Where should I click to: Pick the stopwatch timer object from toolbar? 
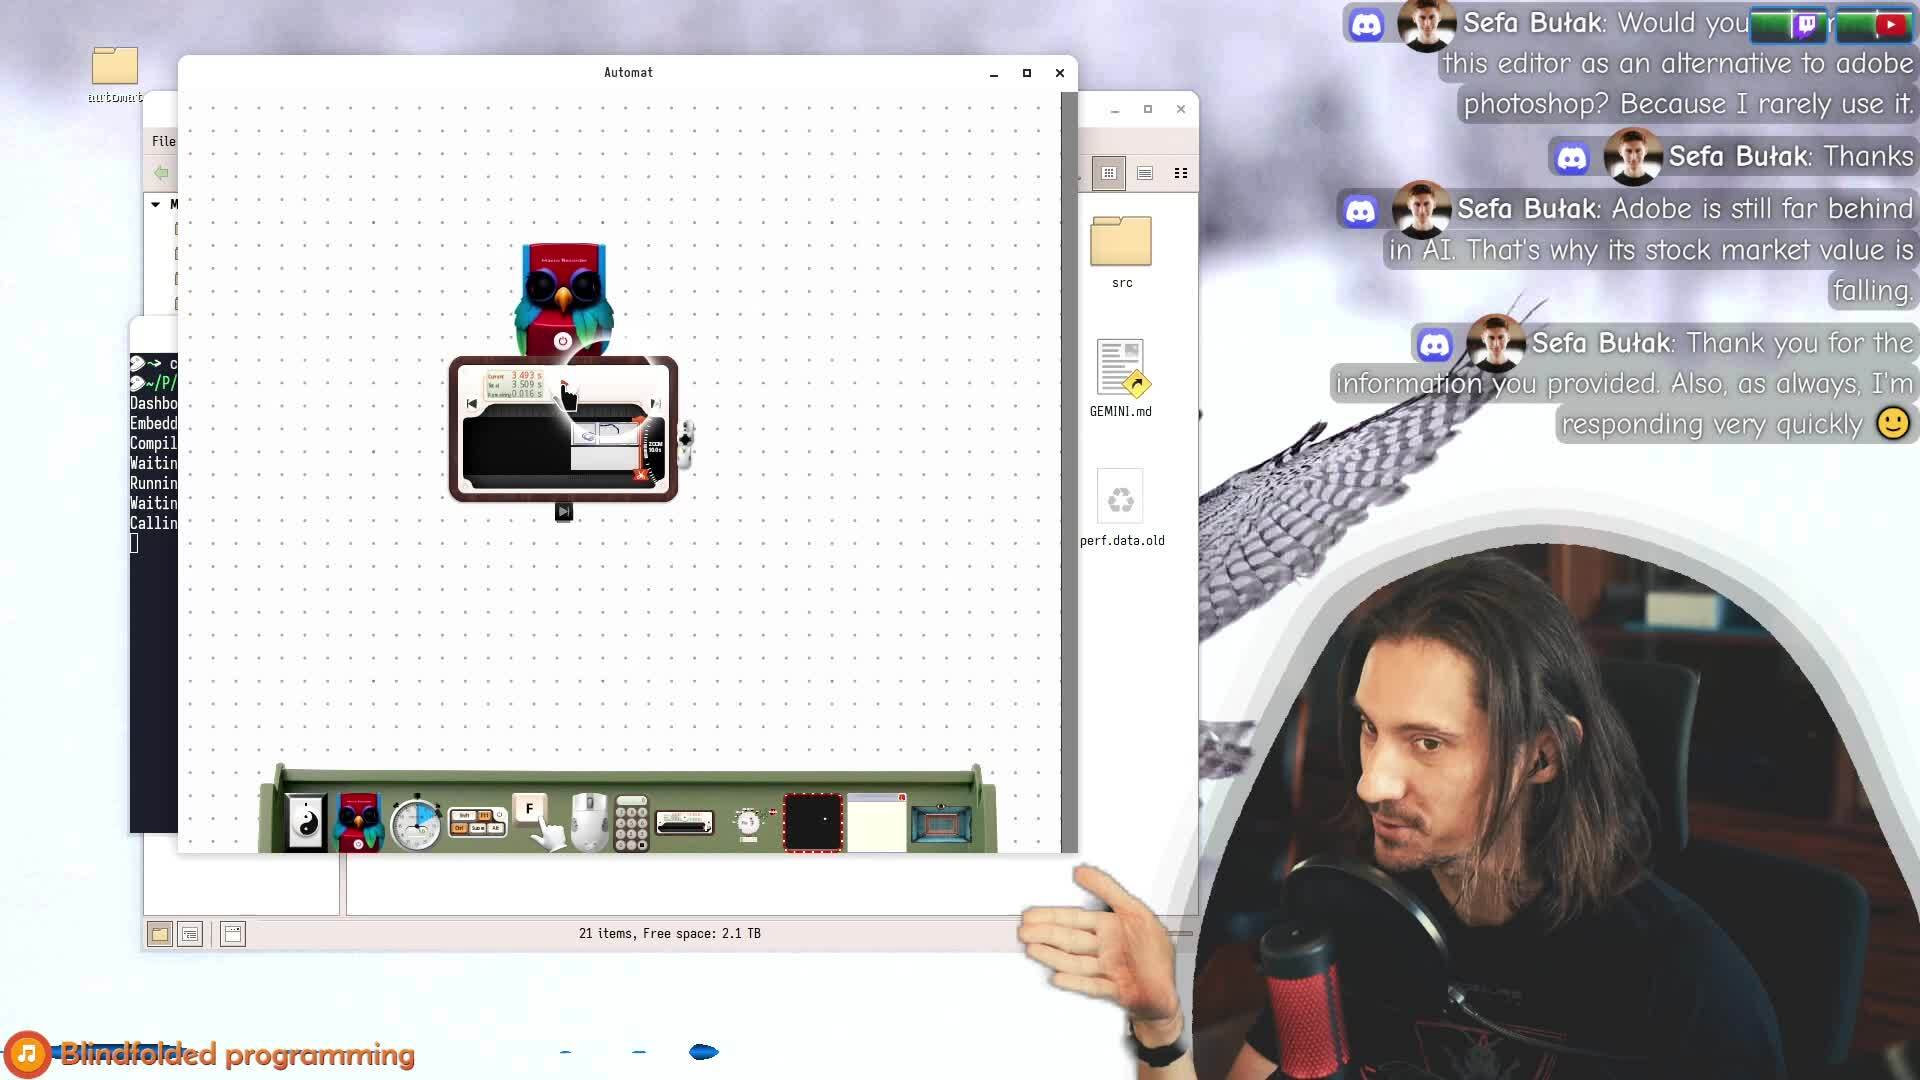tap(416, 823)
